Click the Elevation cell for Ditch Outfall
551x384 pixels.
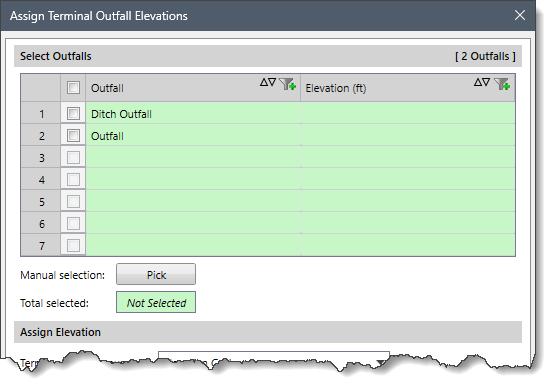(x=408, y=113)
